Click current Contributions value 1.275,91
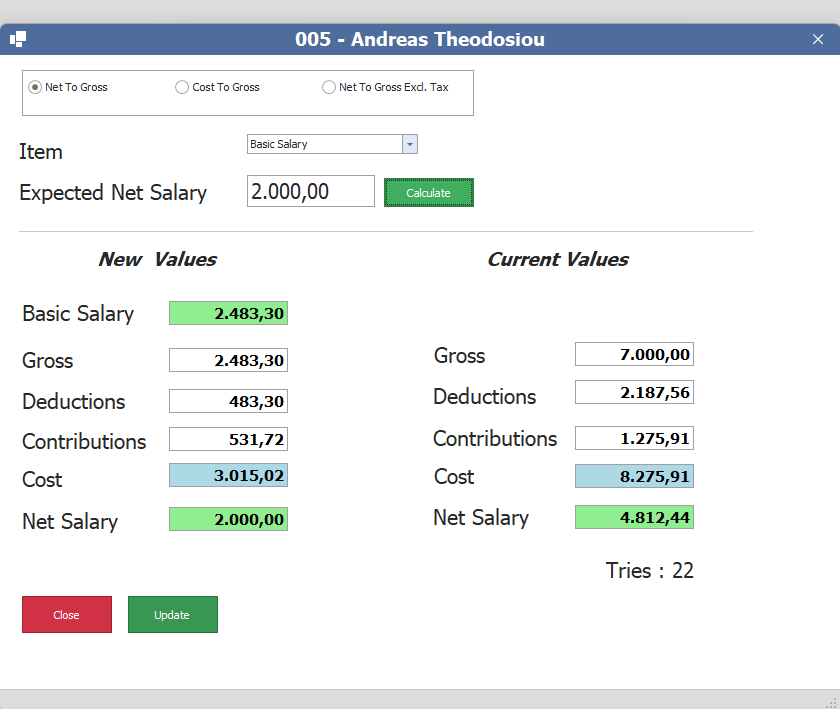 634,438
